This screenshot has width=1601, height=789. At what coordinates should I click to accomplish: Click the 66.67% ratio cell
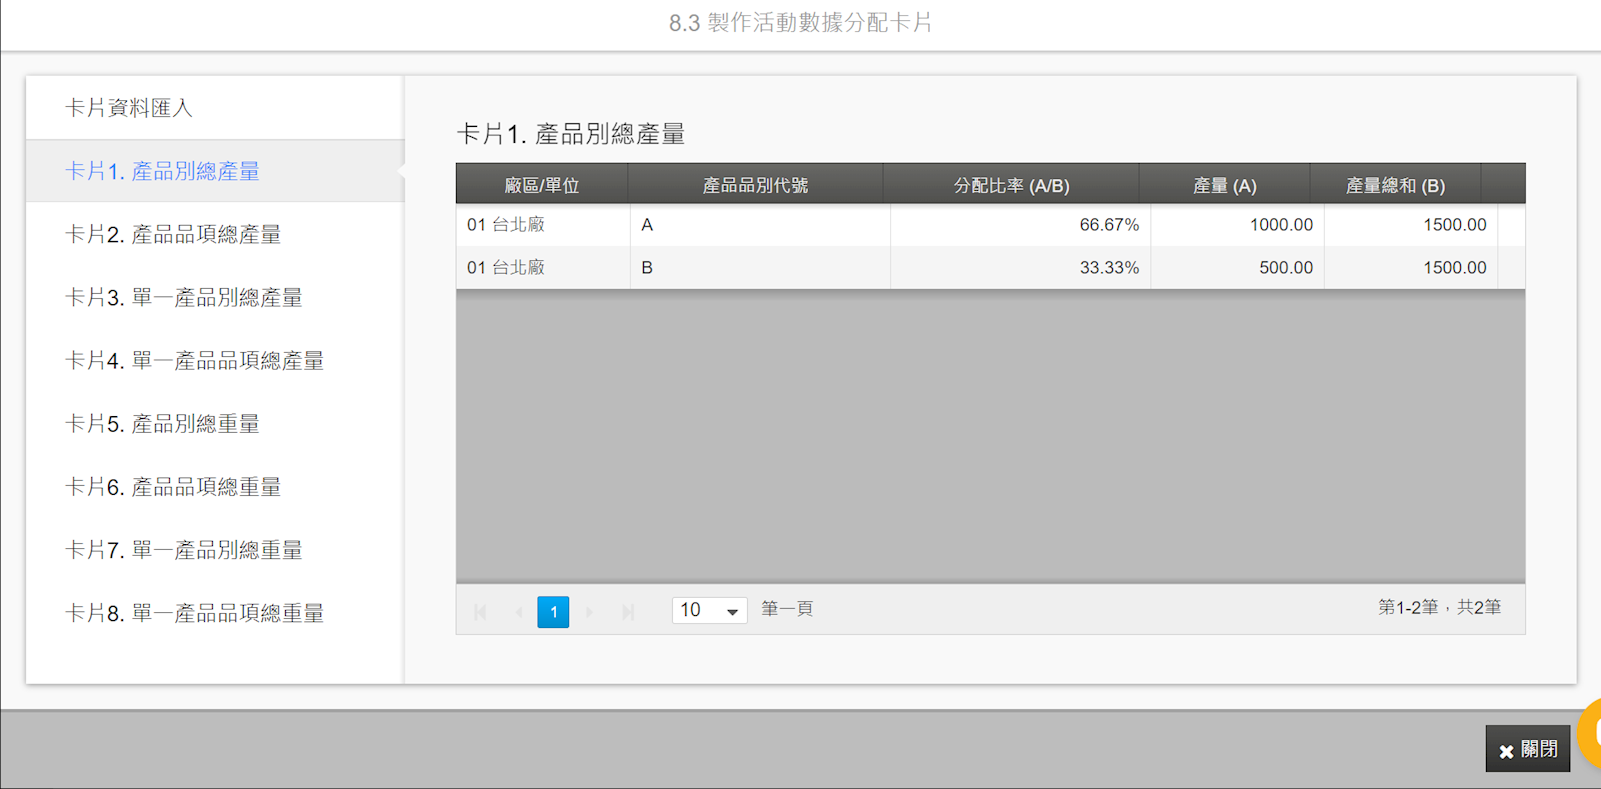click(x=1020, y=225)
